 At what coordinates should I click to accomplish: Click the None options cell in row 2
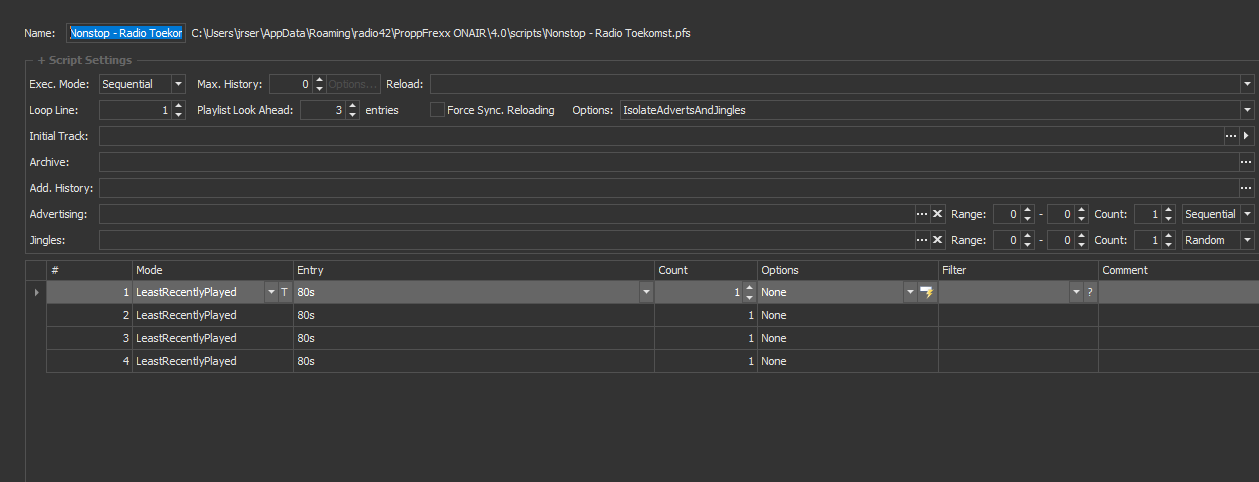848,315
